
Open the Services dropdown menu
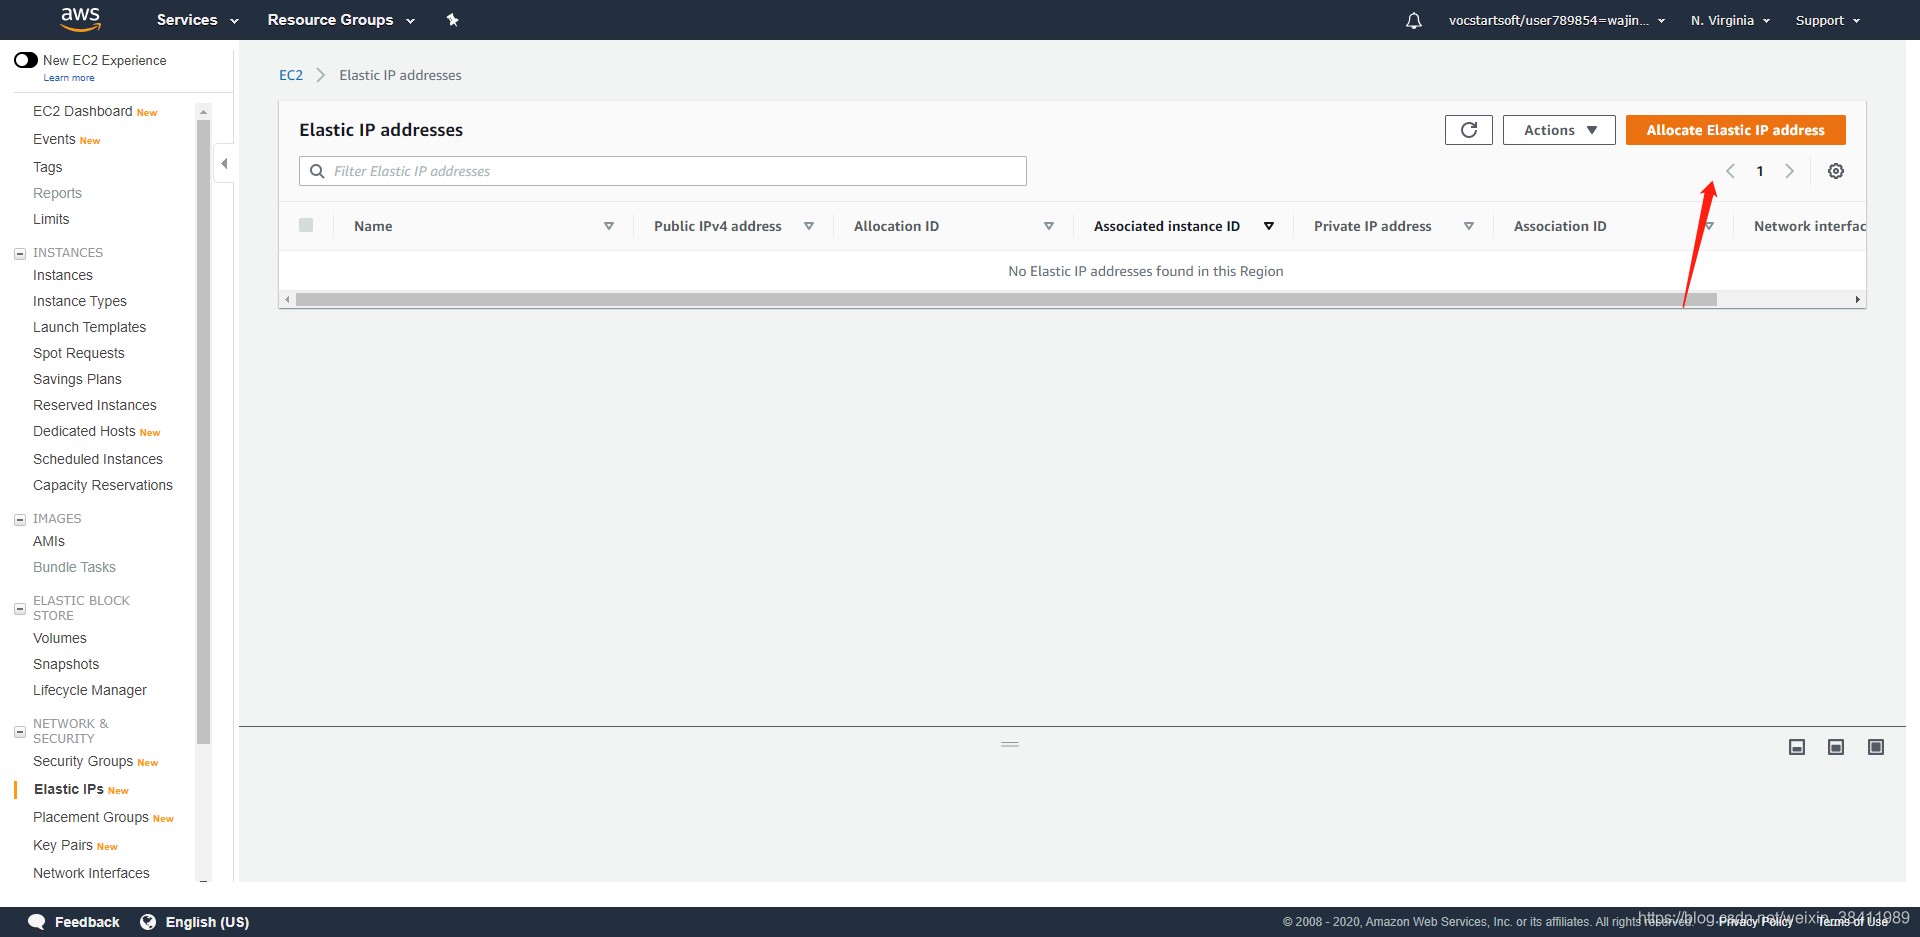coord(197,20)
